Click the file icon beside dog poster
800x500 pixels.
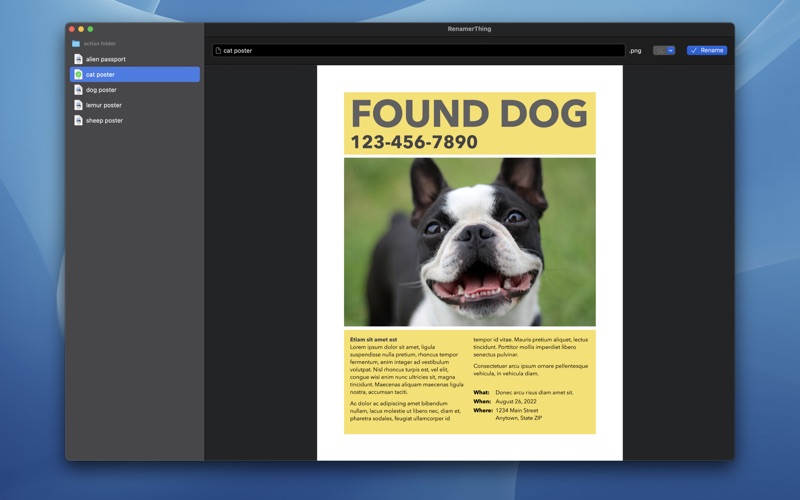78,90
